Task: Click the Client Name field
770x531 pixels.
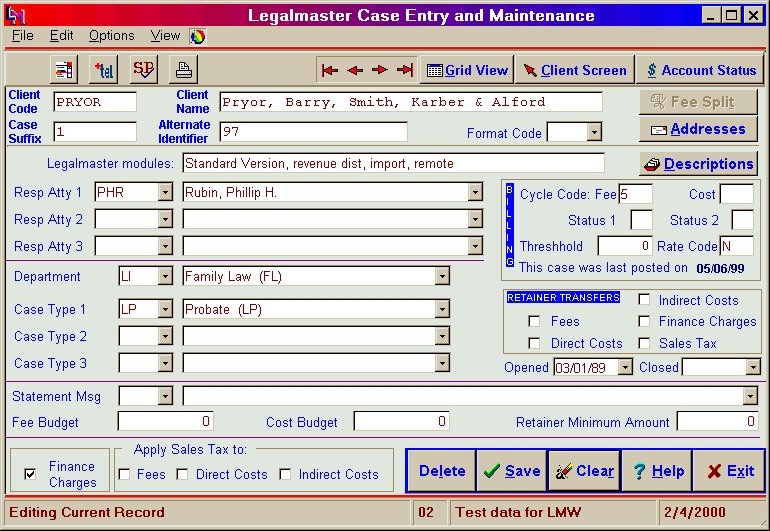Action: (x=411, y=102)
